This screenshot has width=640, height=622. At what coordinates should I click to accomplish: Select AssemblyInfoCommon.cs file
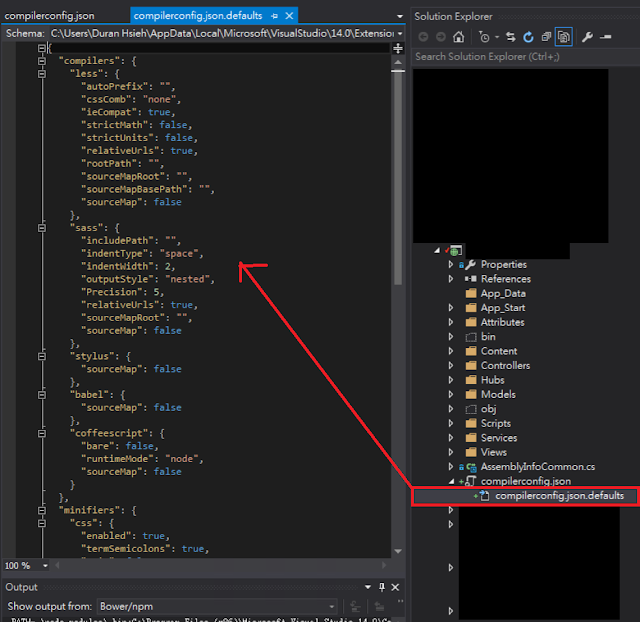(538, 466)
